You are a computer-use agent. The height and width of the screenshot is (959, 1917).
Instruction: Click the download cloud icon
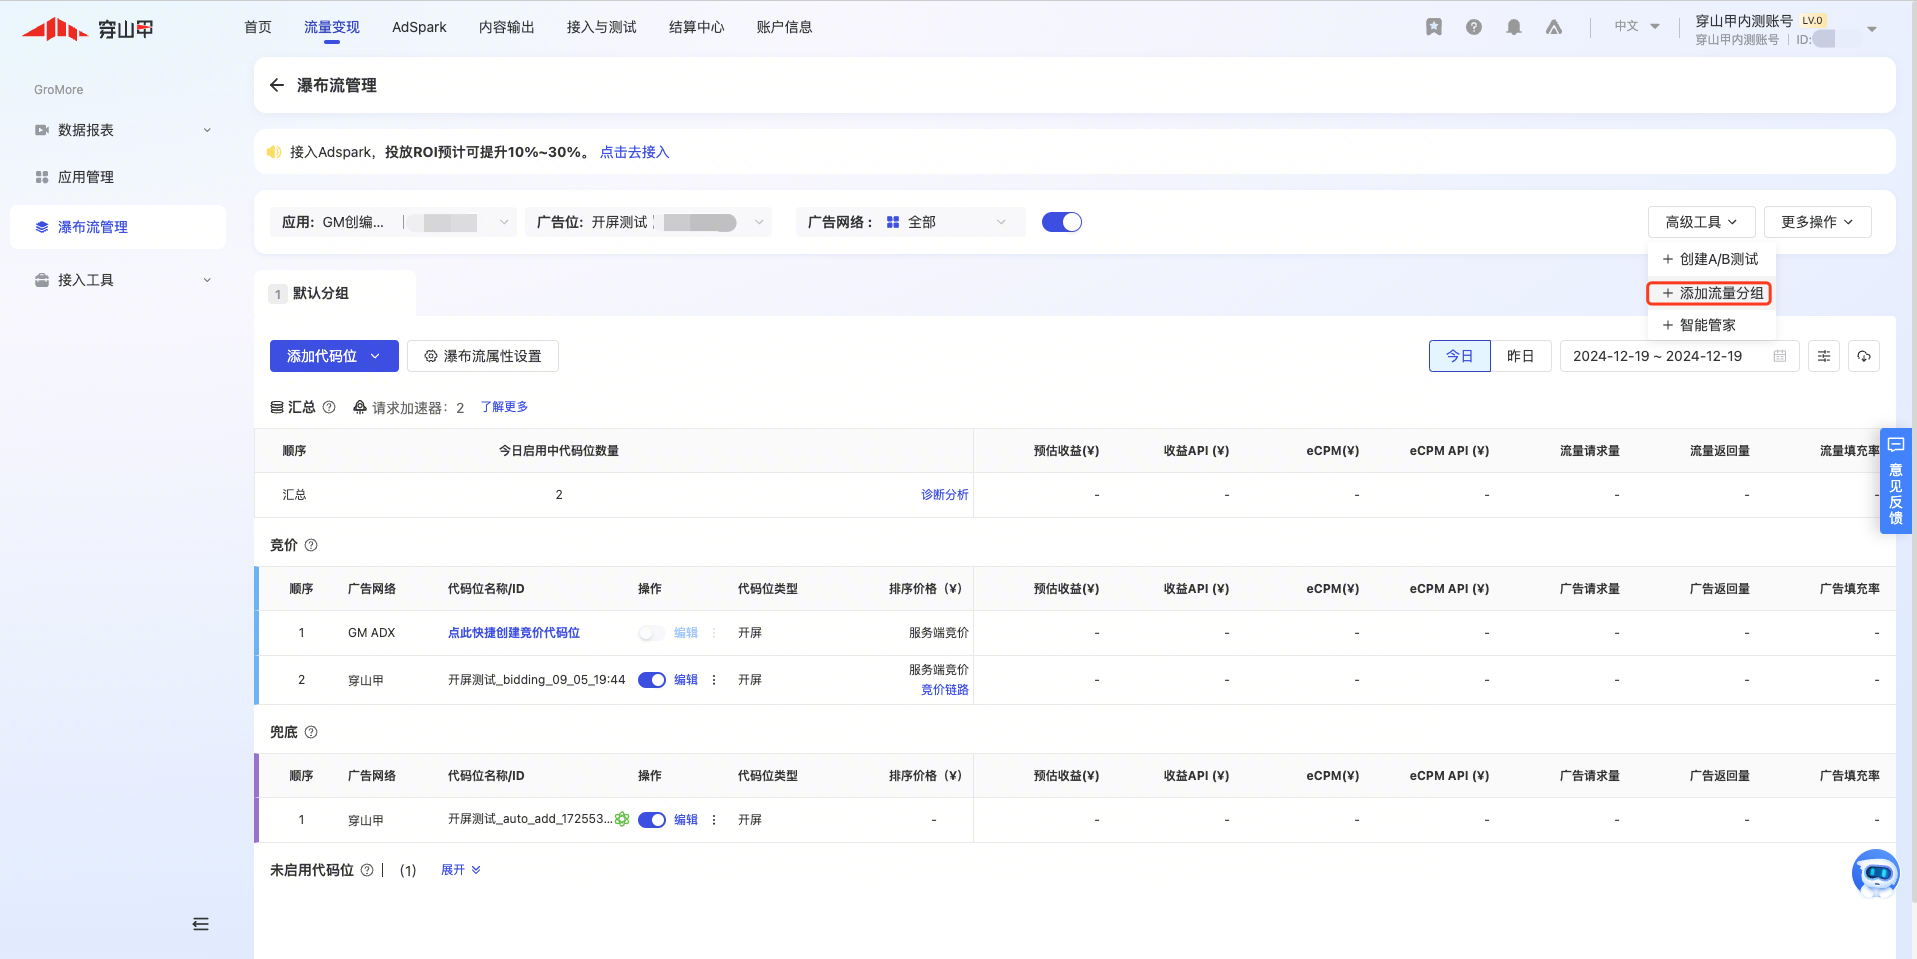(1863, 356)
